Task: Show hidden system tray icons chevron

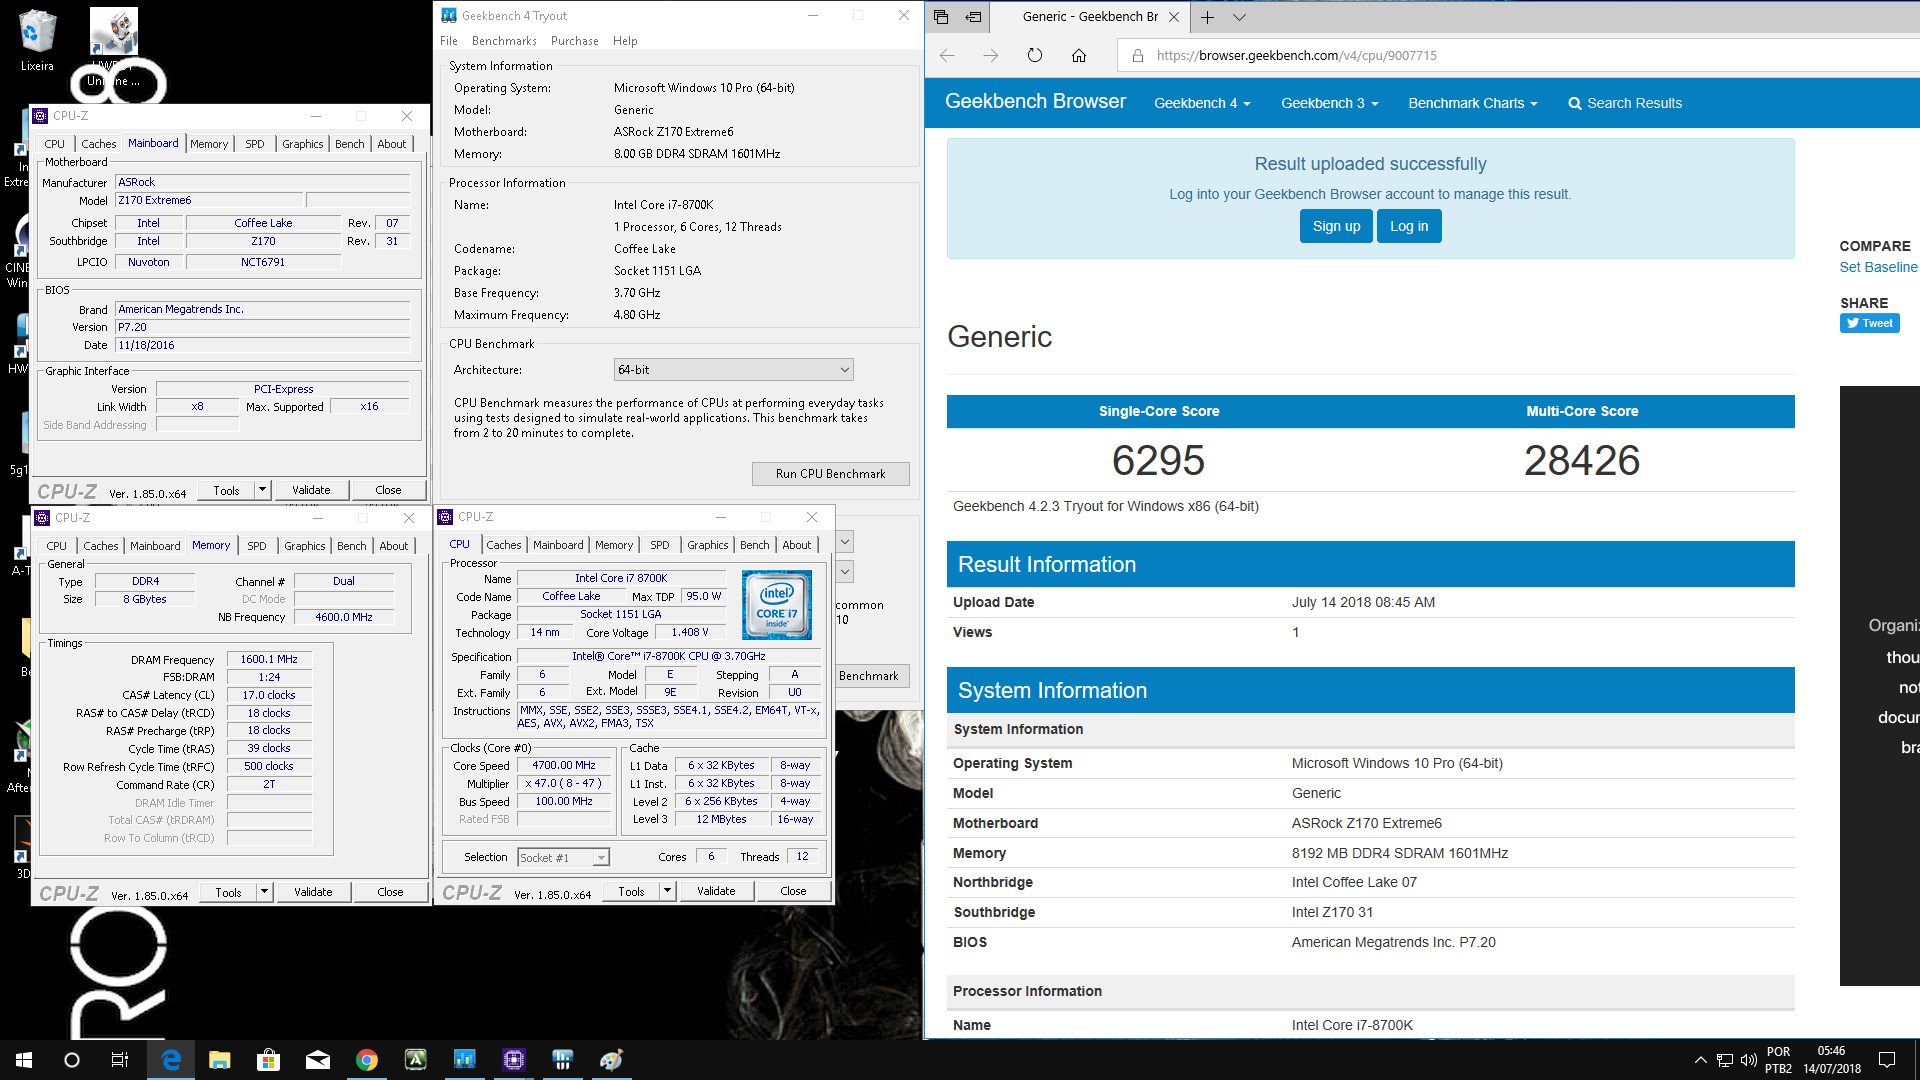Action: [x=1700, y=1060]
